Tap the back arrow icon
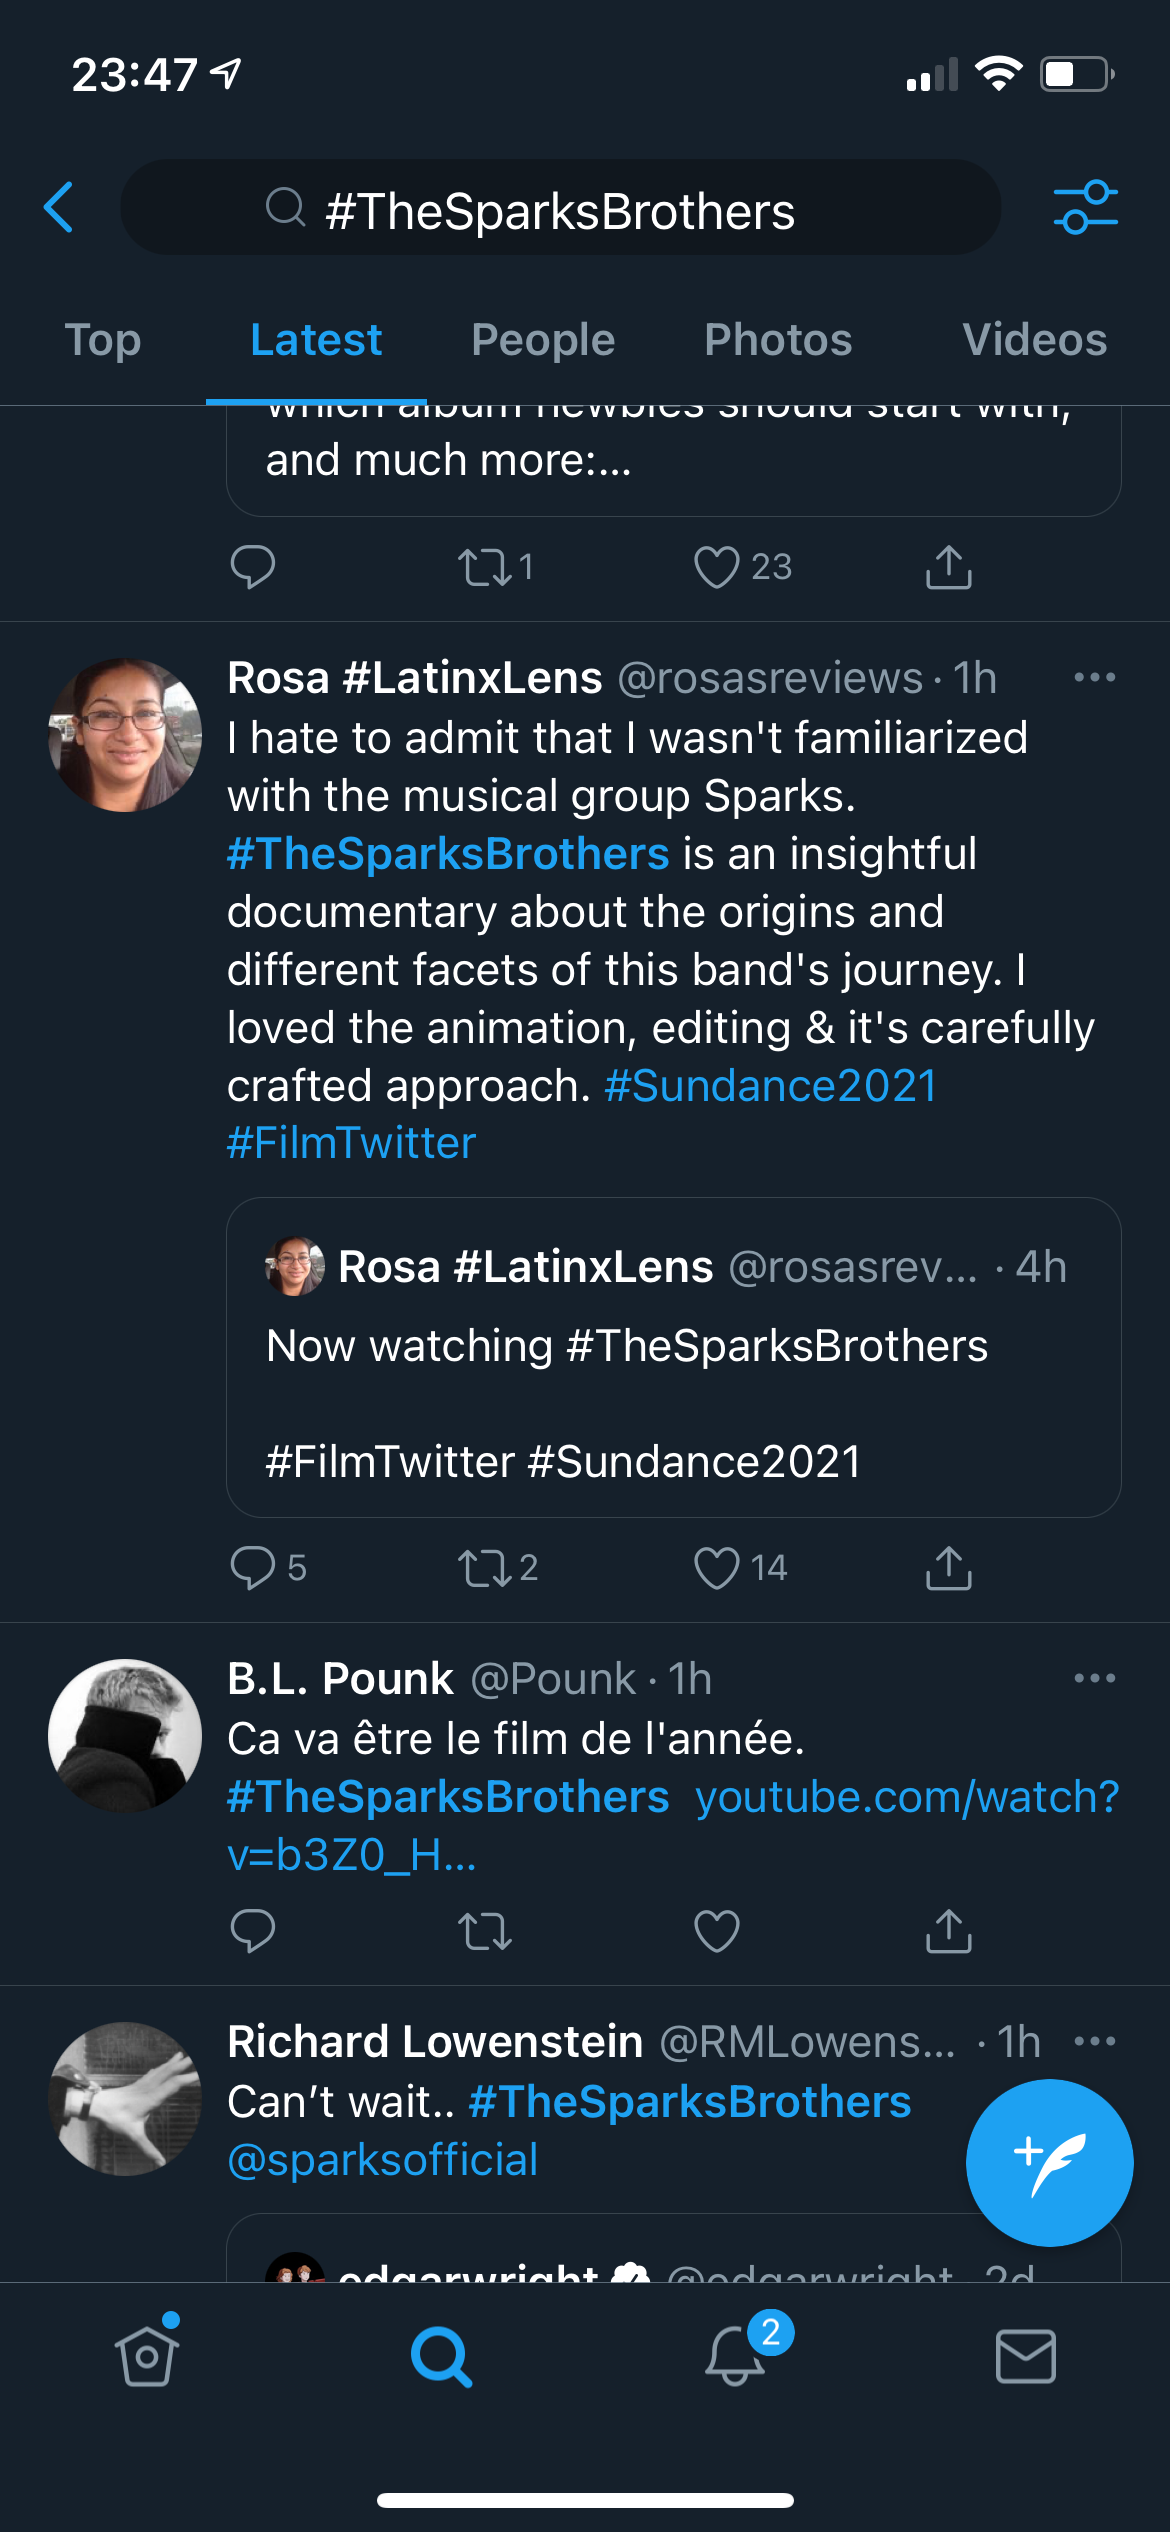The height and width of the screenshot is (2532, 1170). (60, 208)
